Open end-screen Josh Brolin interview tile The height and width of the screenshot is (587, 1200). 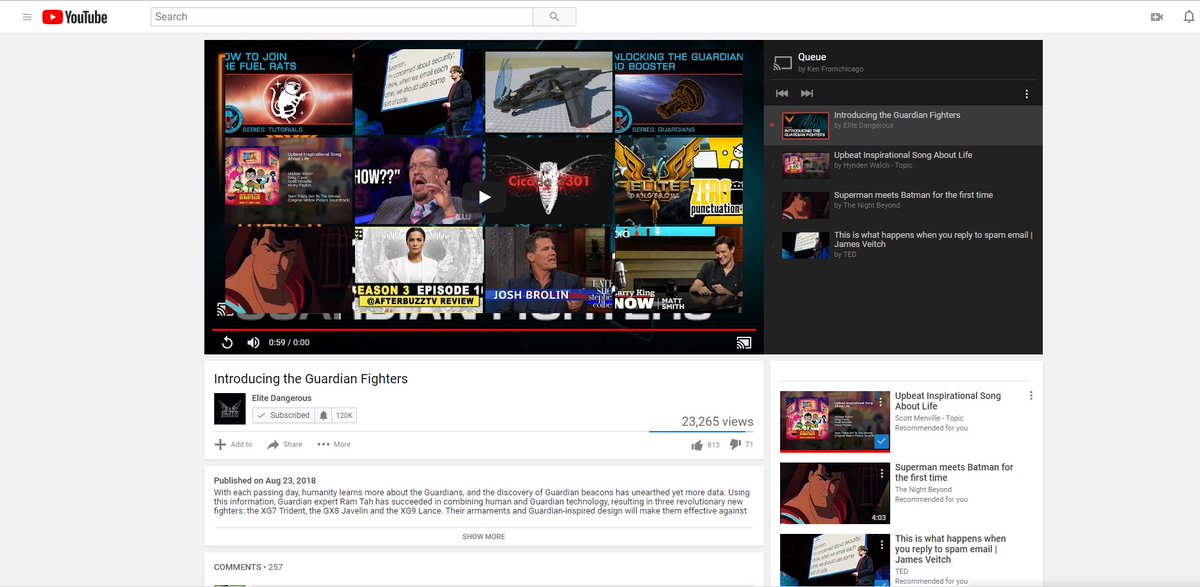[x=548, y=268]
